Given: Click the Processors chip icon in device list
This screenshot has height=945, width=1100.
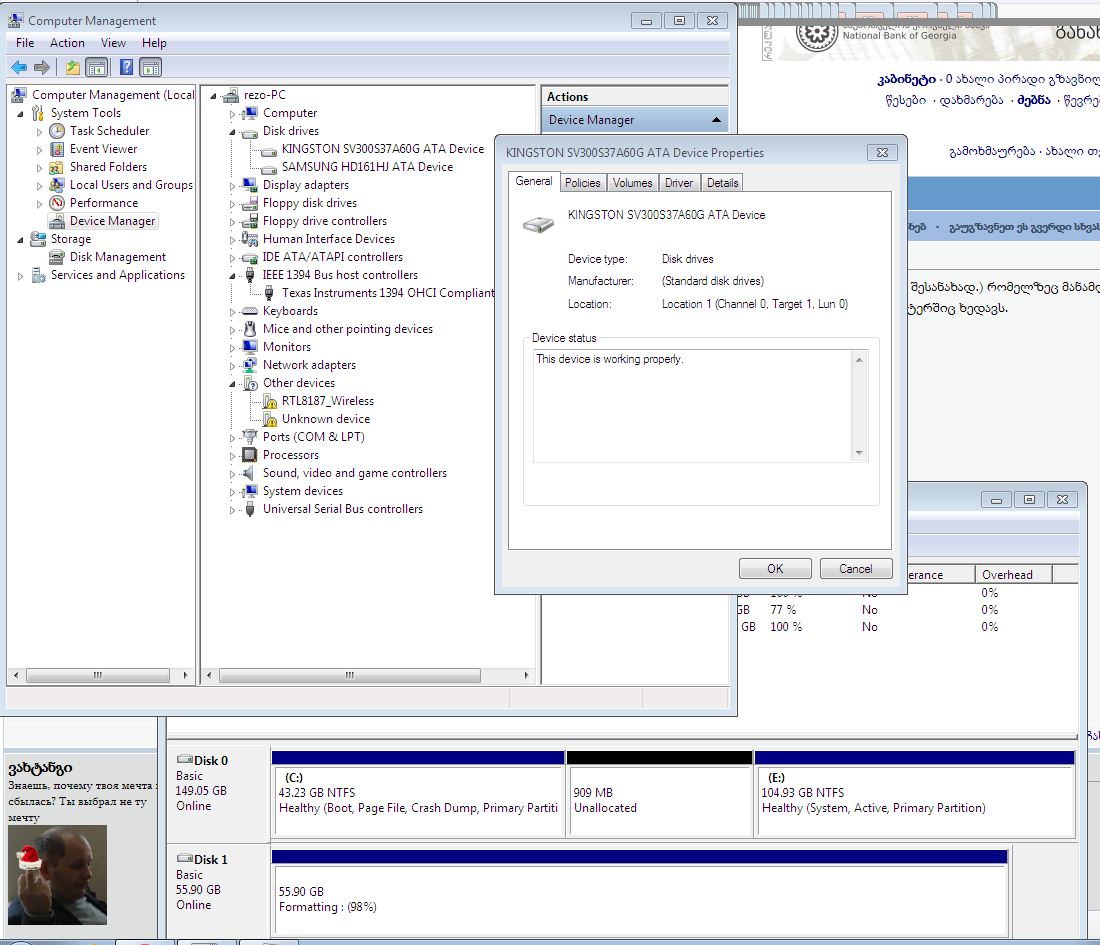Looking at the screenshot, I should coord(249,455).
